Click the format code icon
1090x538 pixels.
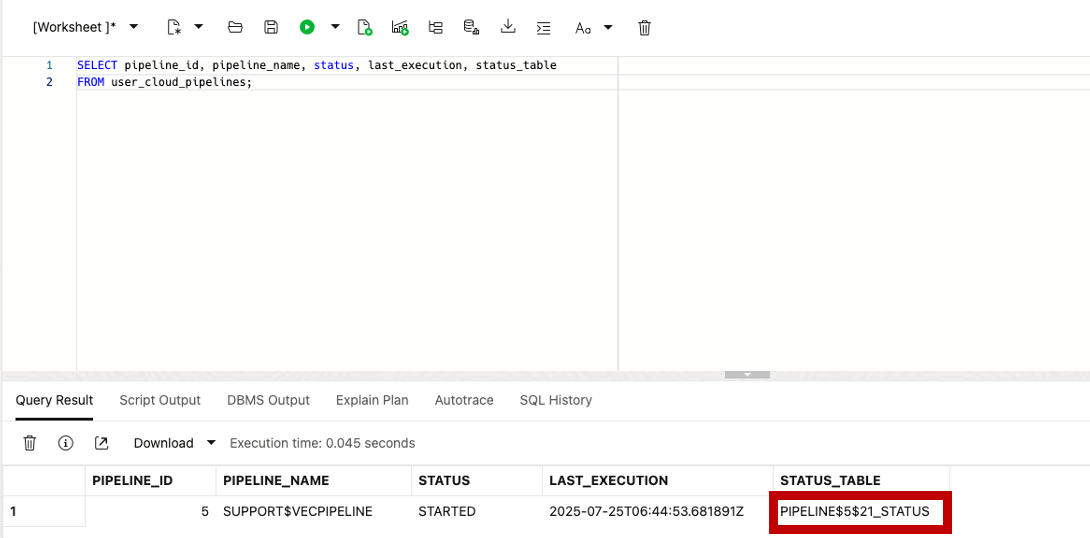[544, 28]
